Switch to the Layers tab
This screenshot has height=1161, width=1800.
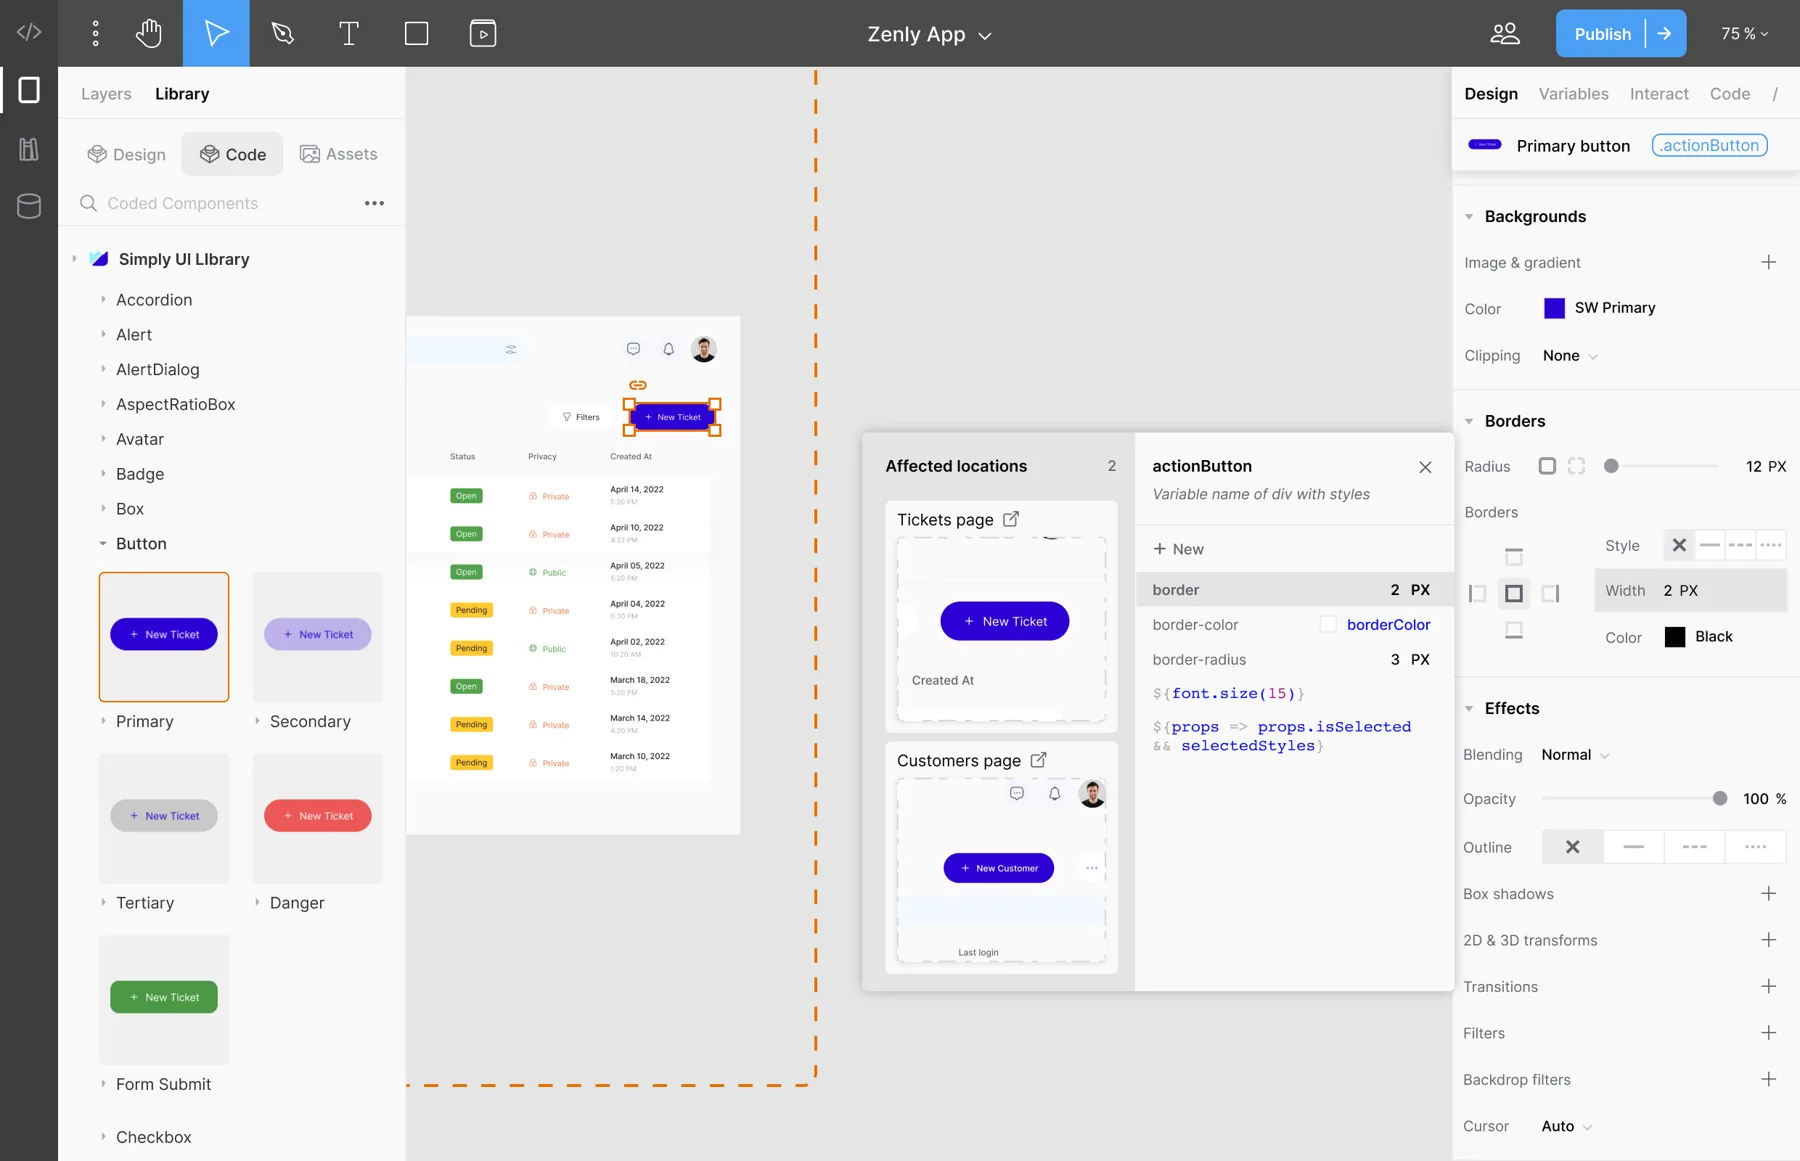click(x=106, y=93)
